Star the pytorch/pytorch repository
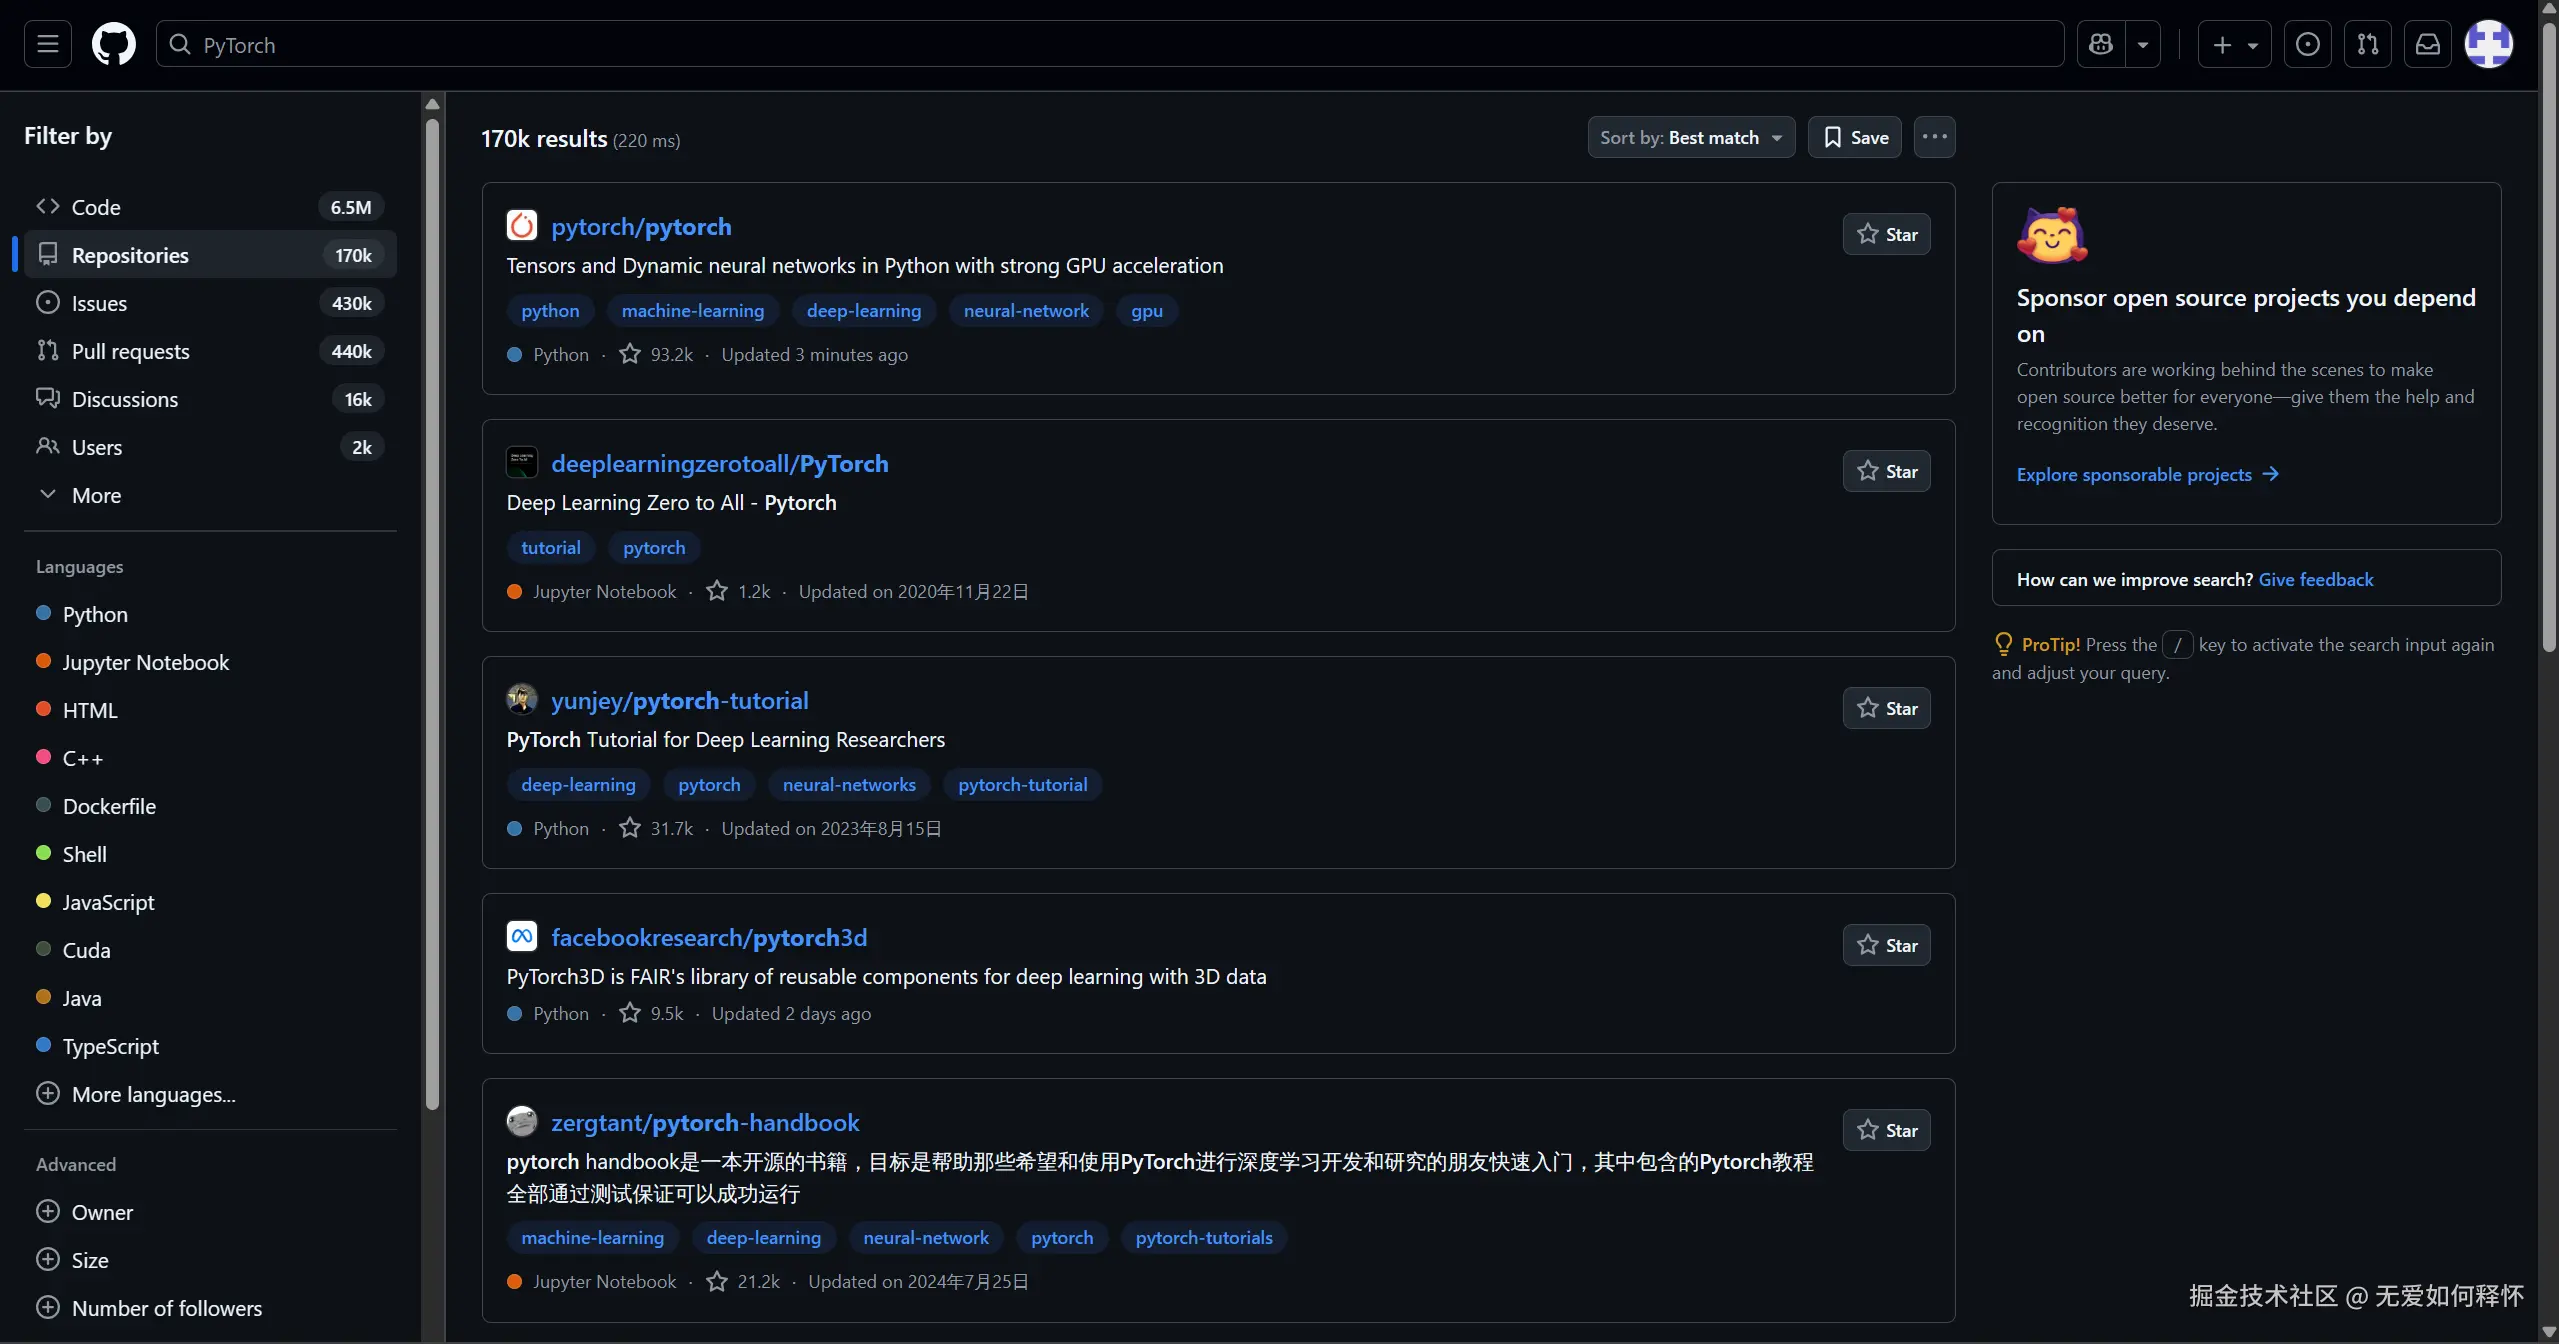The width and height of the screenshot is (2559, 1344). click(1886, 234)
